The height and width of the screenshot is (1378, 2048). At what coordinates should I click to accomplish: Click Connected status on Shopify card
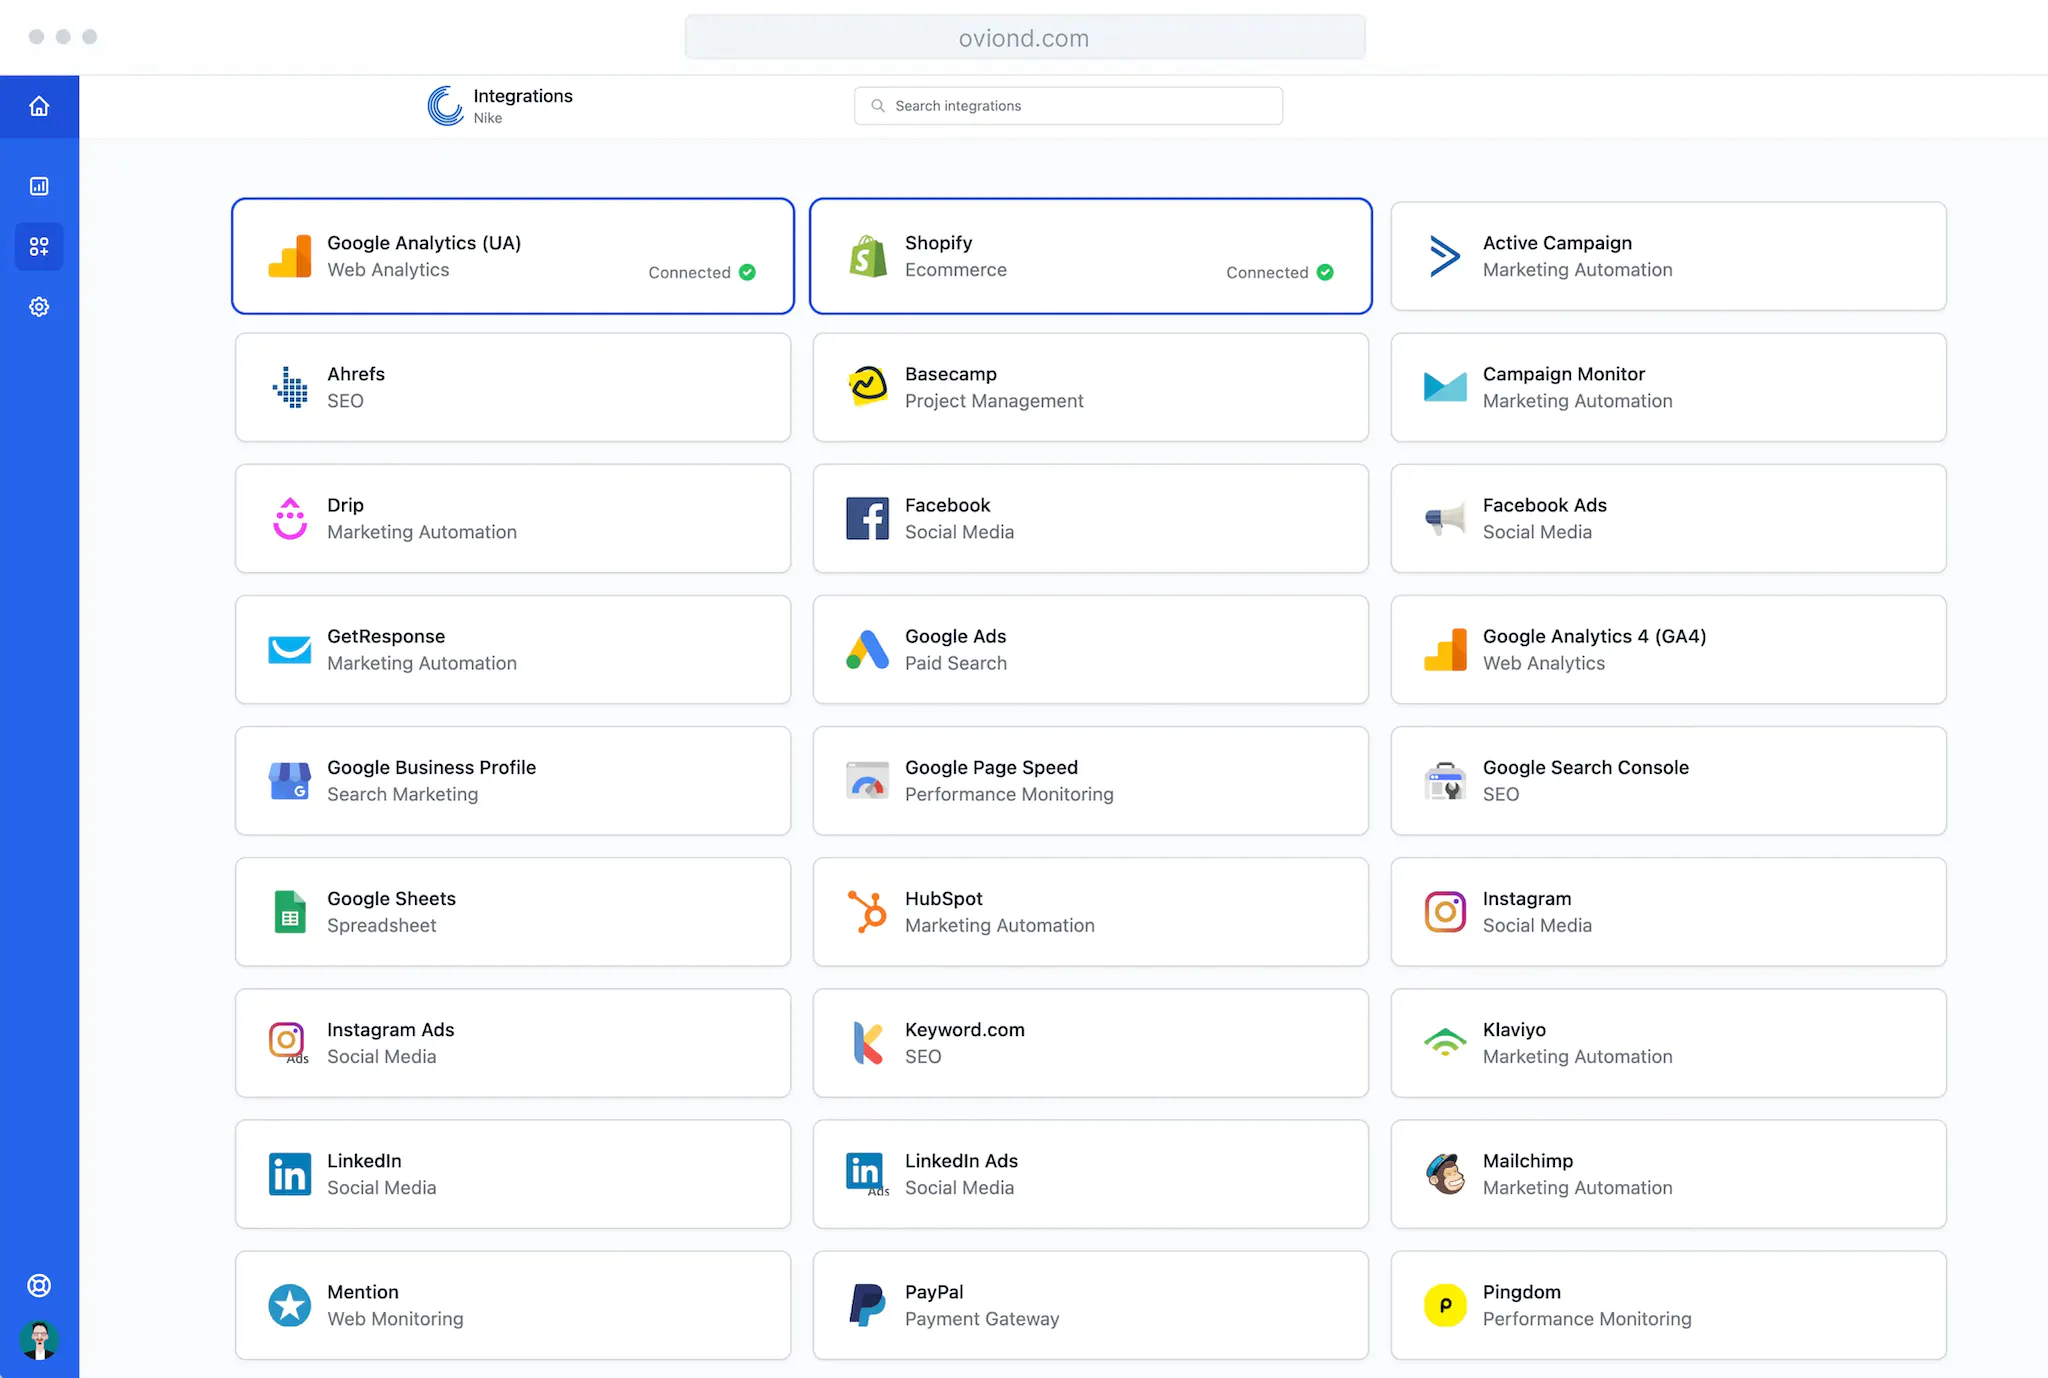(x=1280, y=272)
